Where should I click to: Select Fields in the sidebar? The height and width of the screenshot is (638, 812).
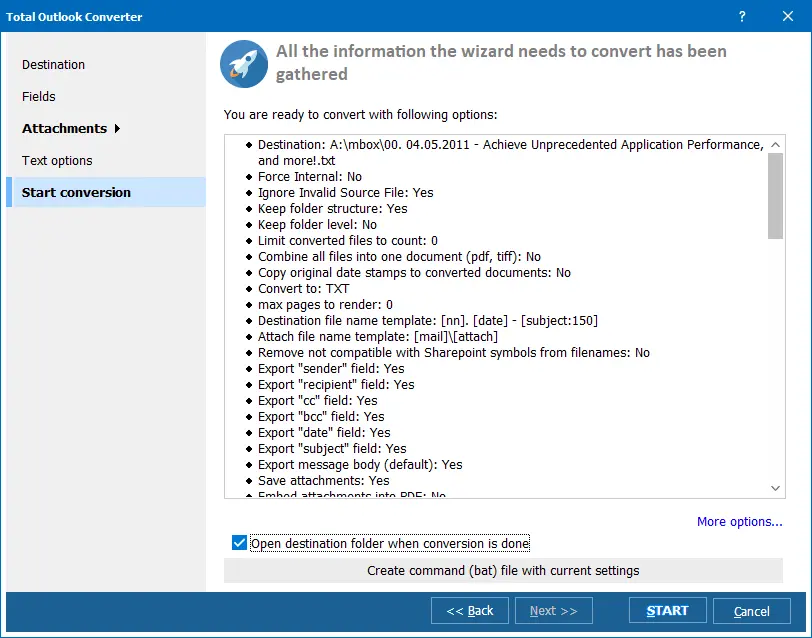coord(39,96)
